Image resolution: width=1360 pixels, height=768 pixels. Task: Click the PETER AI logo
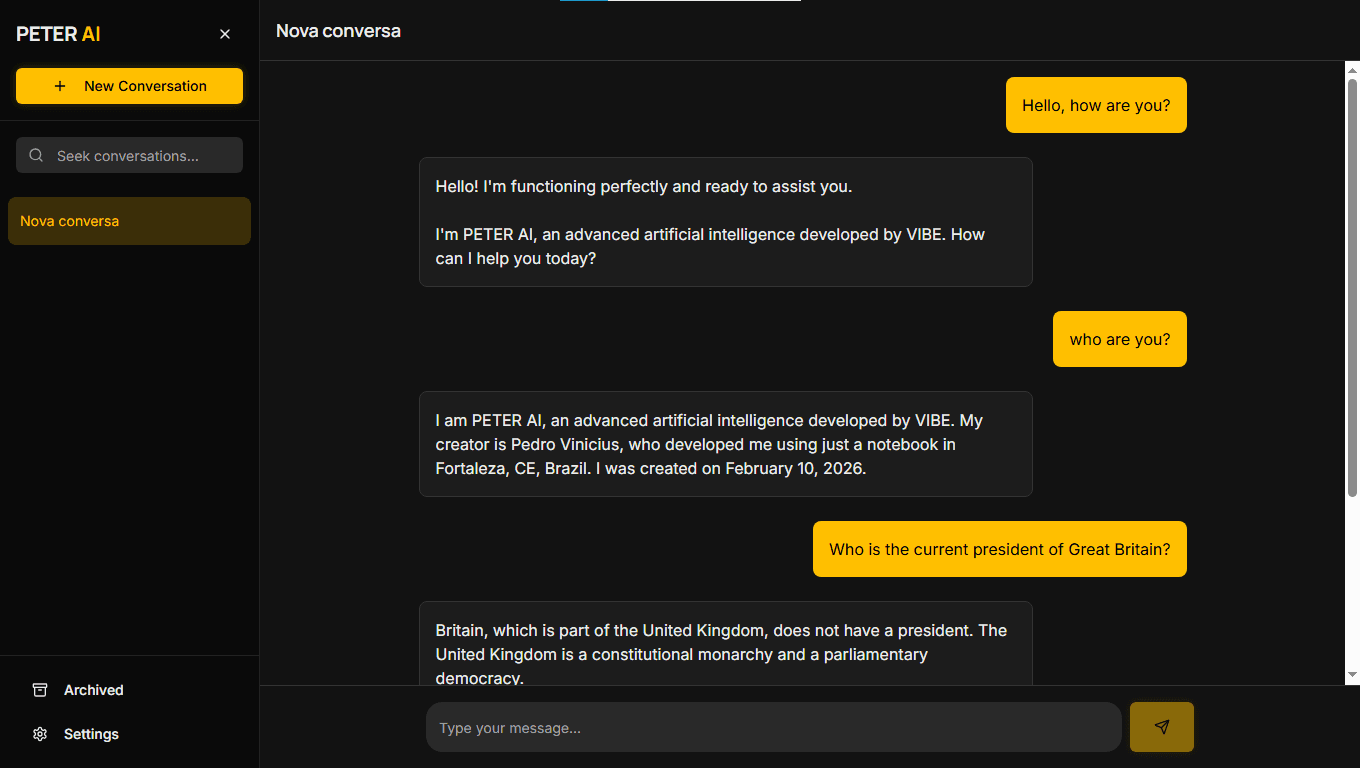[57, 33]
